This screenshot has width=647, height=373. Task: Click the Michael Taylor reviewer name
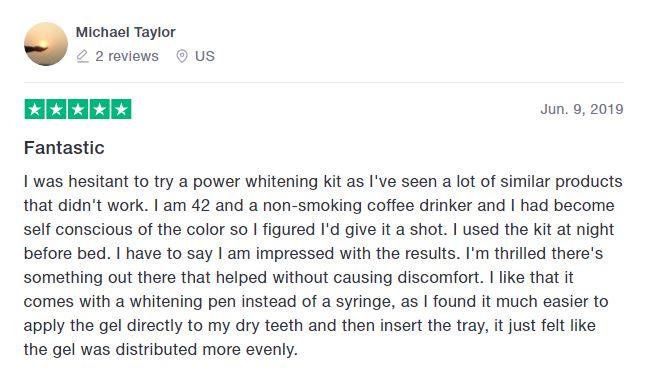coord(125,32)
